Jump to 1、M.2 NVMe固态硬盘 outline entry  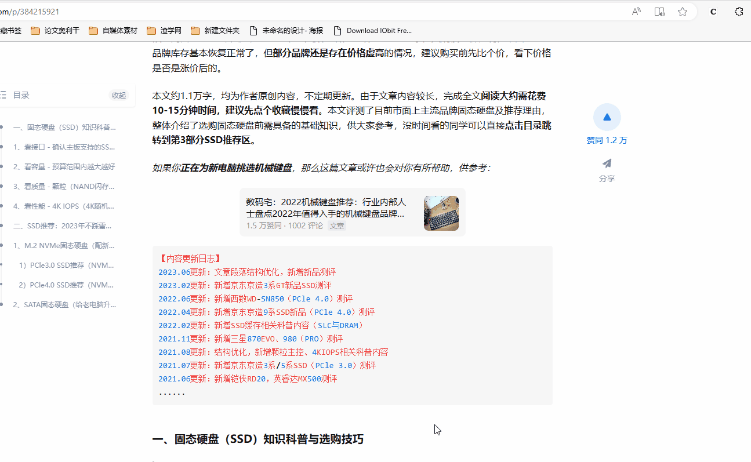click(64, 246)
